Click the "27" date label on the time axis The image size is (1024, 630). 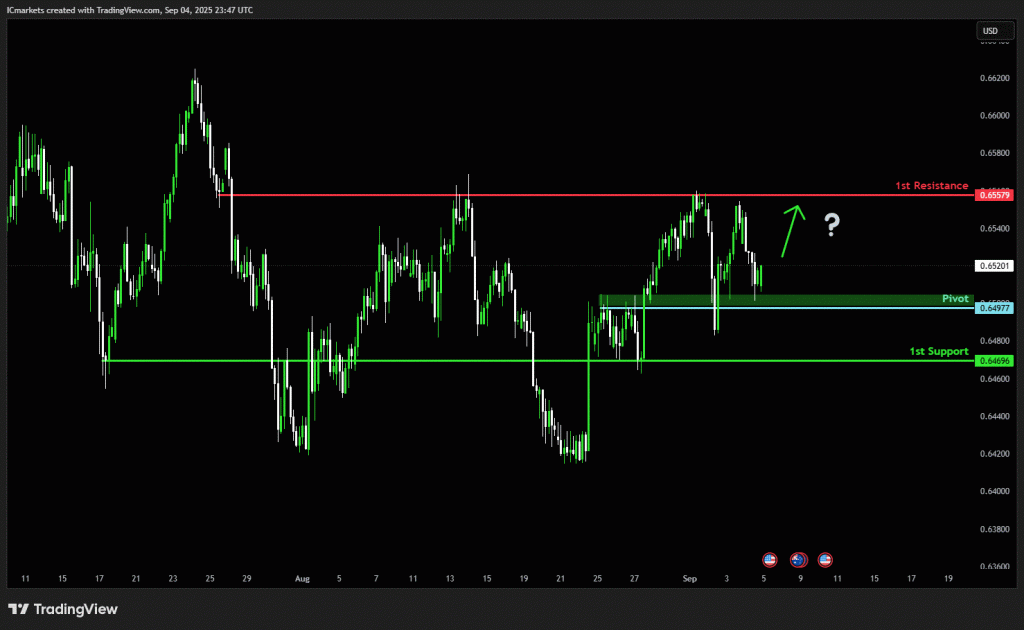[x=634, y=578]
